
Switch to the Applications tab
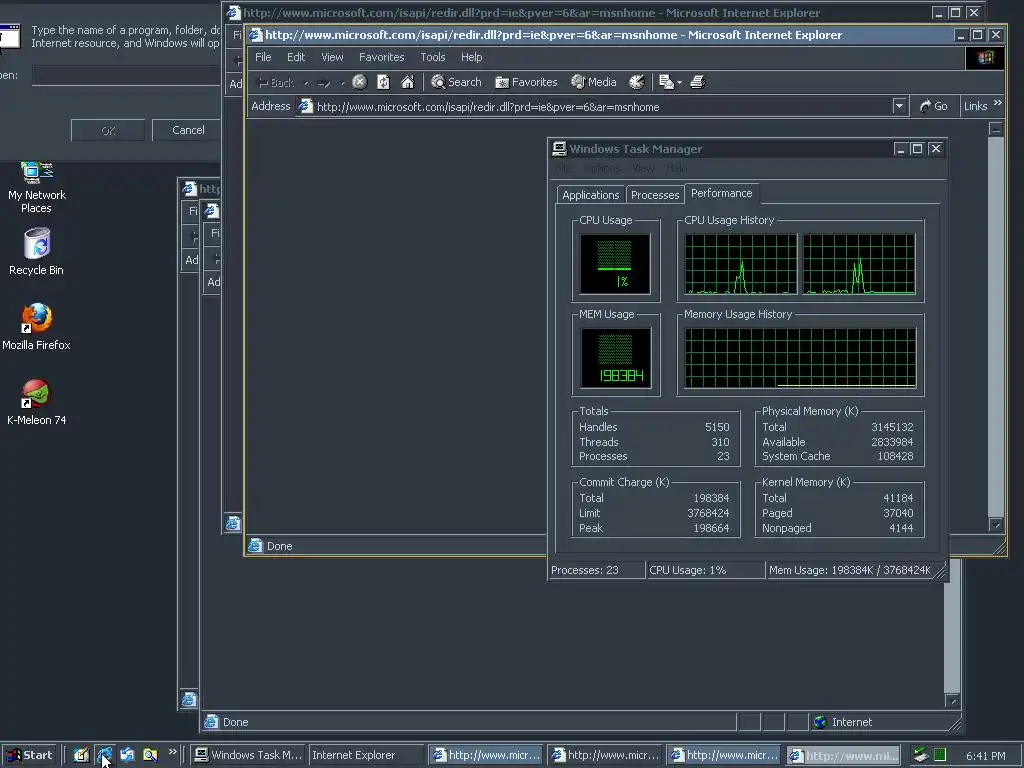pyautogui.click(x=590, y=195)
